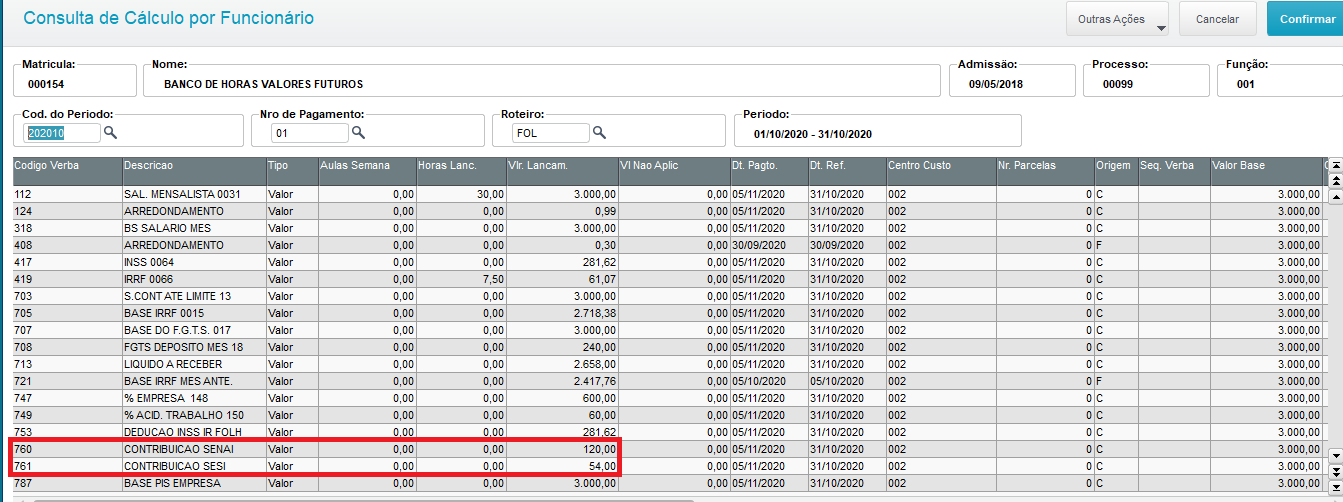Image resolution: width=1343 pixels, height=502 pixels.
Task: Open the Outras Ações dropdown
Action: click(1119, 19)
